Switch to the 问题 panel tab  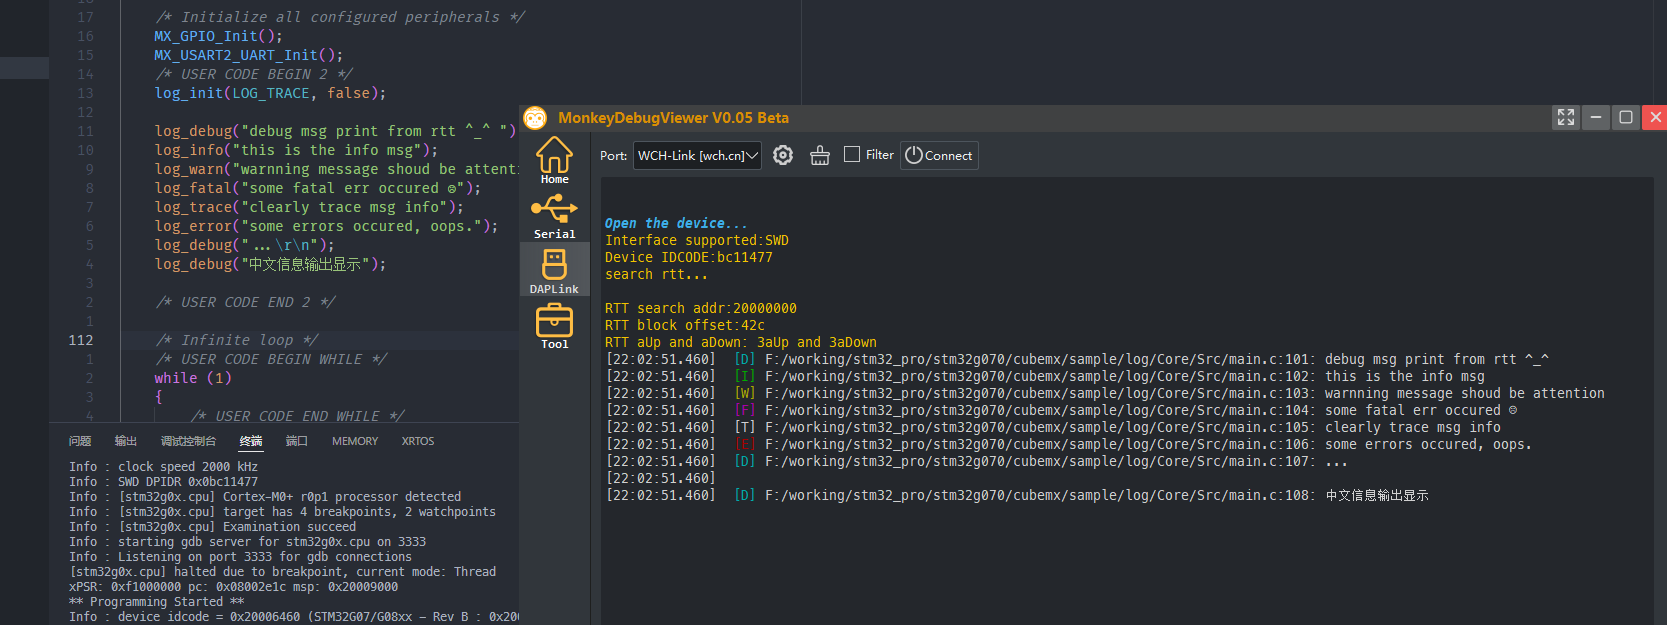click(x=80, y=441)
